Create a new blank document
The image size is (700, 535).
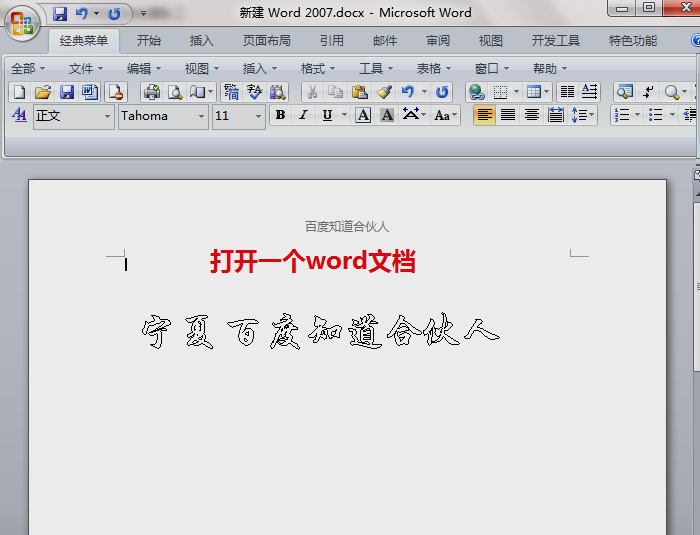pos(19,92)
